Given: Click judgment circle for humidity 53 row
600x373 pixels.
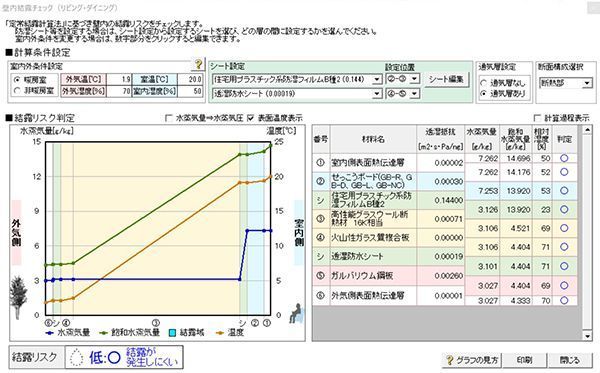Looking at the screenshot, I should [564, 191].
